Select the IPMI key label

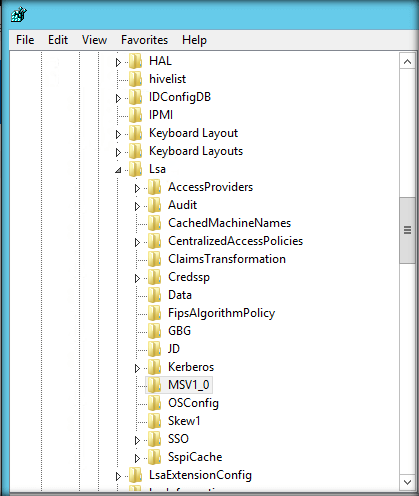coord(161,115)
